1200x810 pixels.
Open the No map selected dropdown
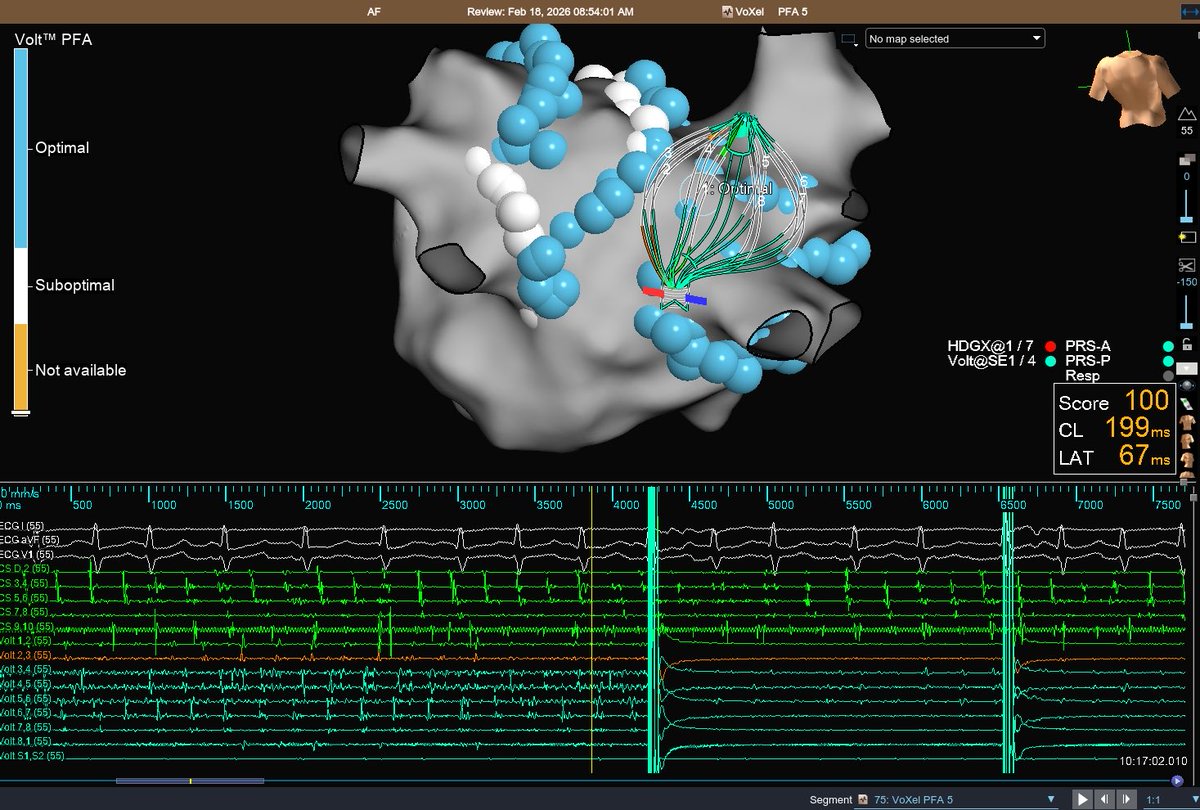(x=955, y=38)
